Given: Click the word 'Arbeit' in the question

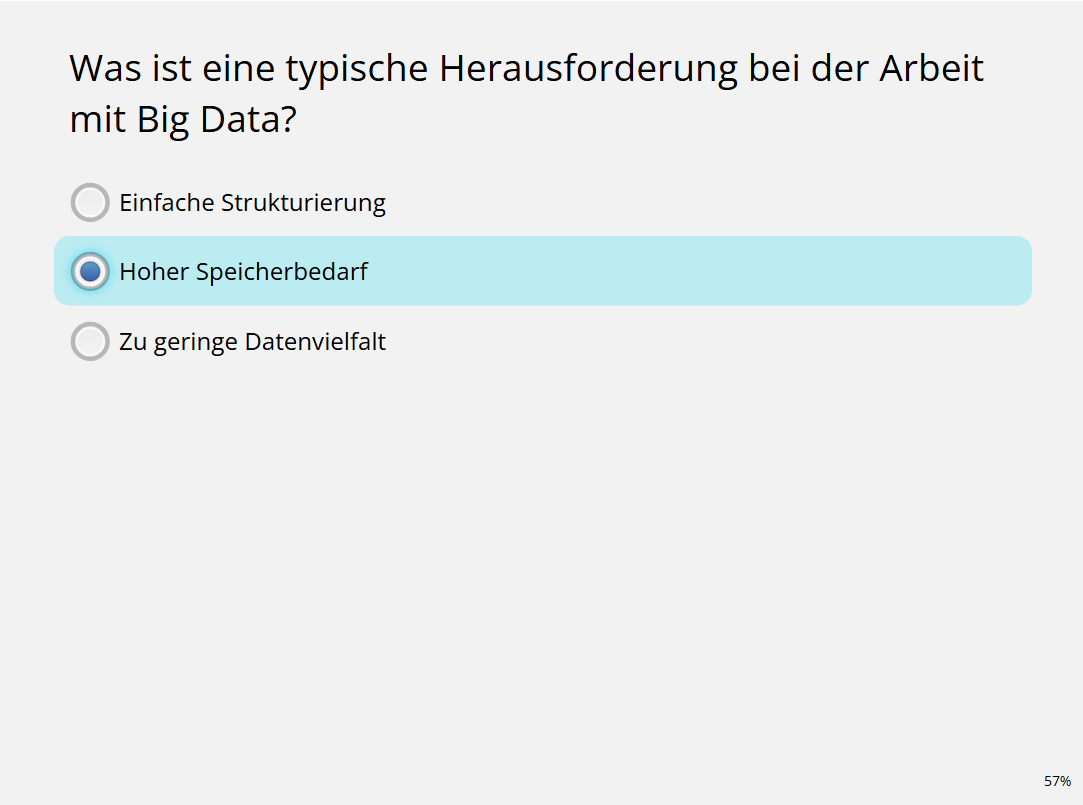Looking at the screenshot, I should pos(932,68).
